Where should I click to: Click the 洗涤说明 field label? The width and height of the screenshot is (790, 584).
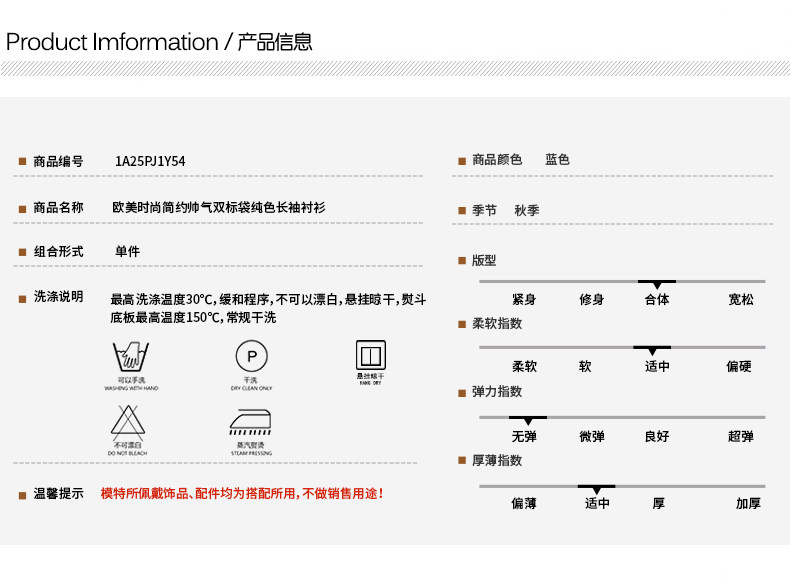point(58,296)
